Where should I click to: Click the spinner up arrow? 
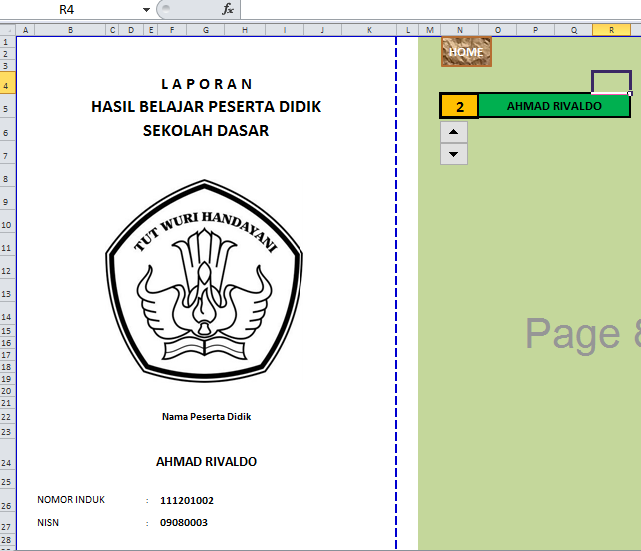[453, 132]
